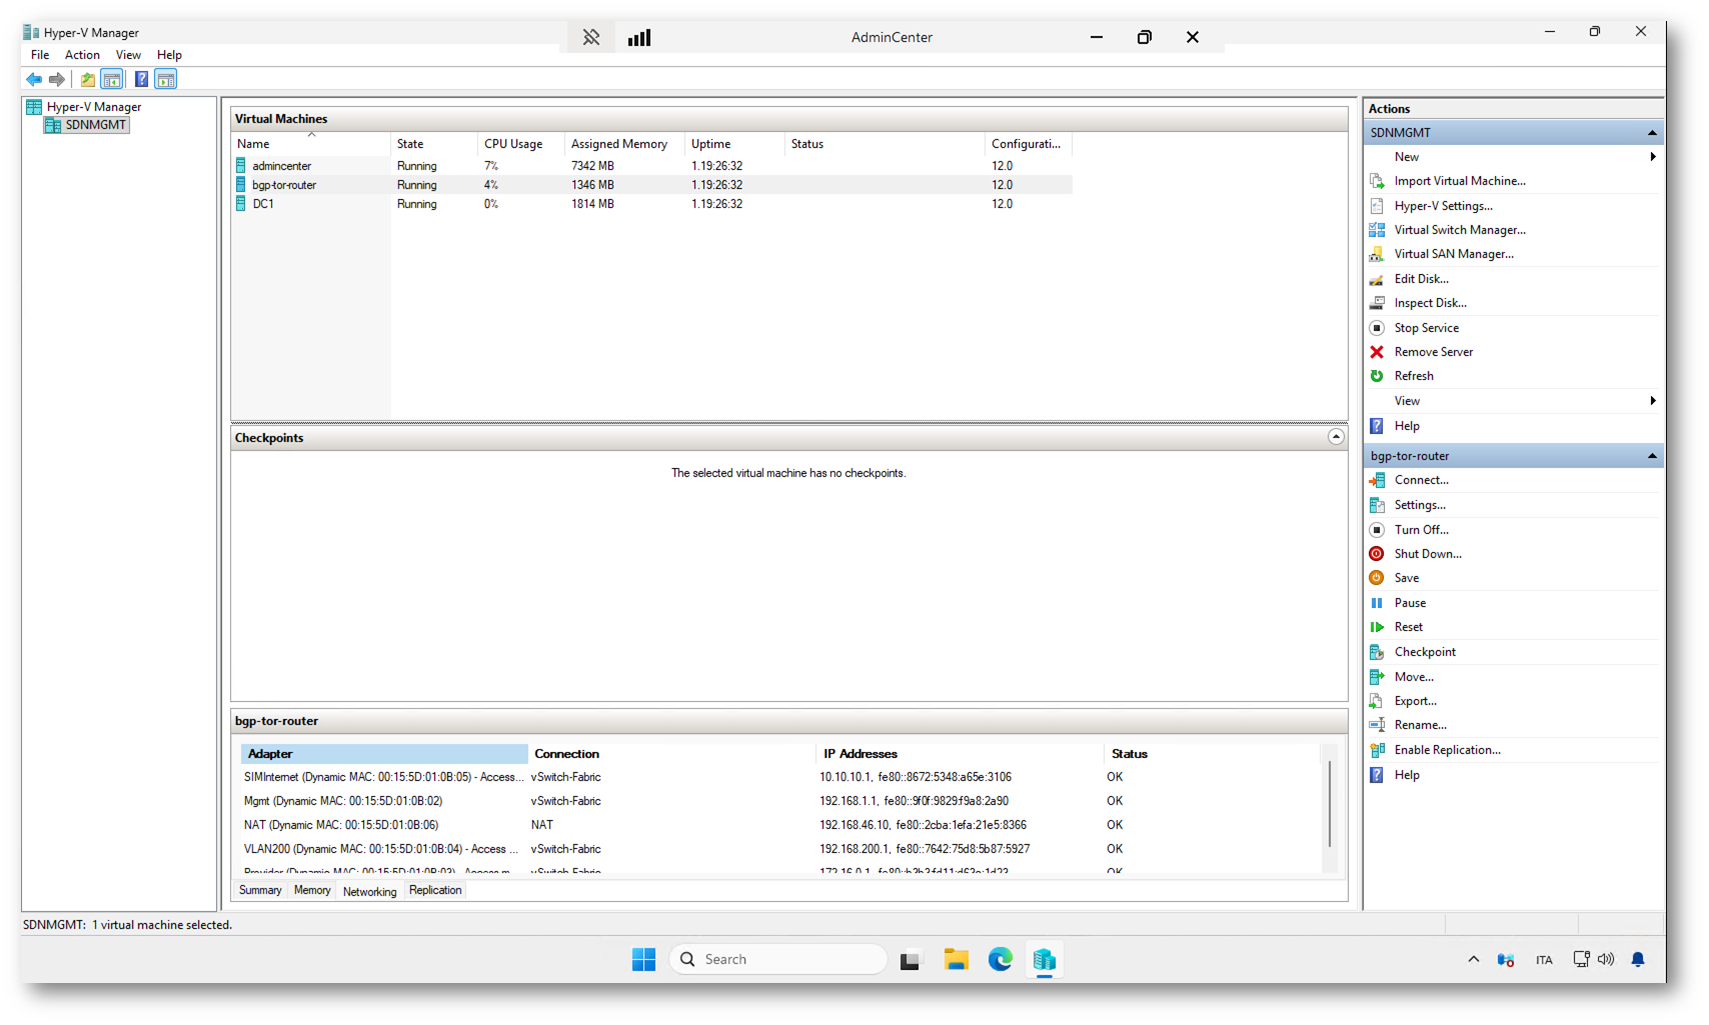The width and height of the screenshot is (1709, 1025).
Task: Click the networking list vertical scrollbar
Action: coord(1329,805)
